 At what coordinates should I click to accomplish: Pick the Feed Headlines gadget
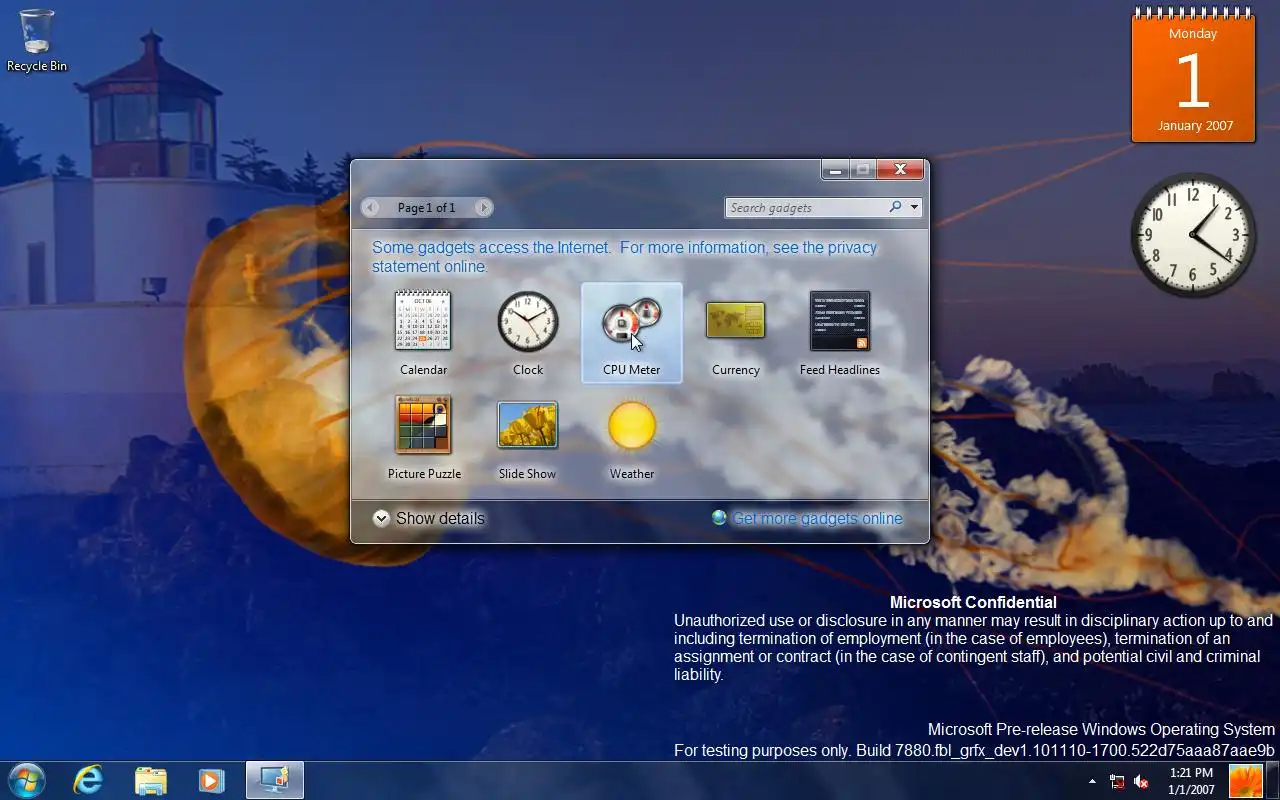click(x=840, y=321)
